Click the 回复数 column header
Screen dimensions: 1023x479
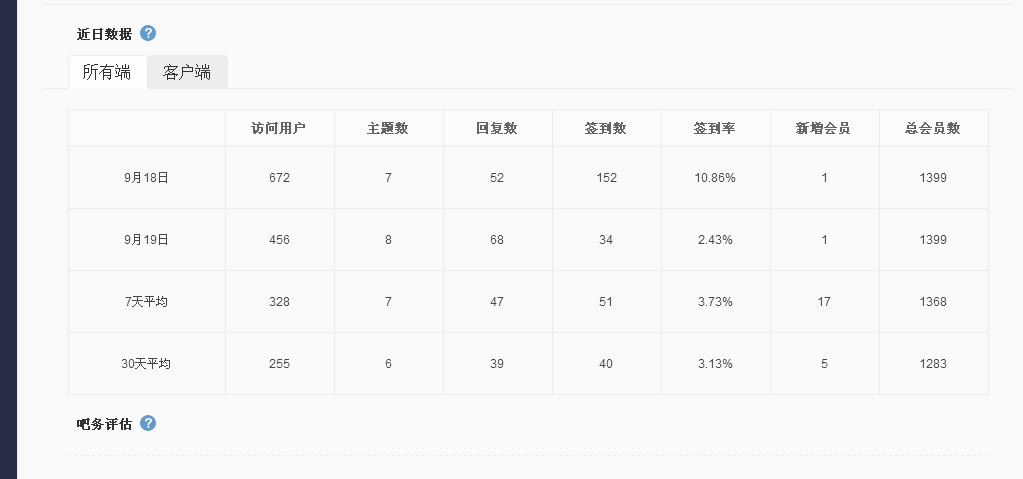[497, 128]
